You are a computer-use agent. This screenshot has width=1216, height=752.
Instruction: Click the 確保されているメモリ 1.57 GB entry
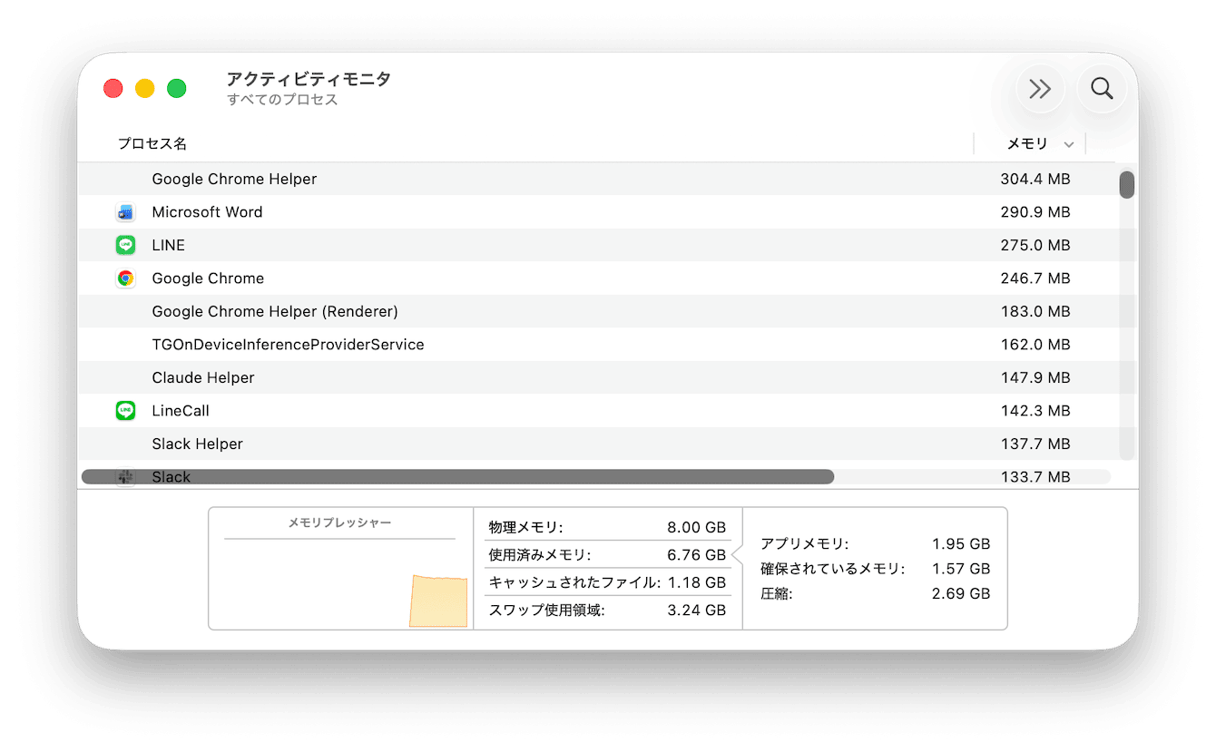pos(875,569)
